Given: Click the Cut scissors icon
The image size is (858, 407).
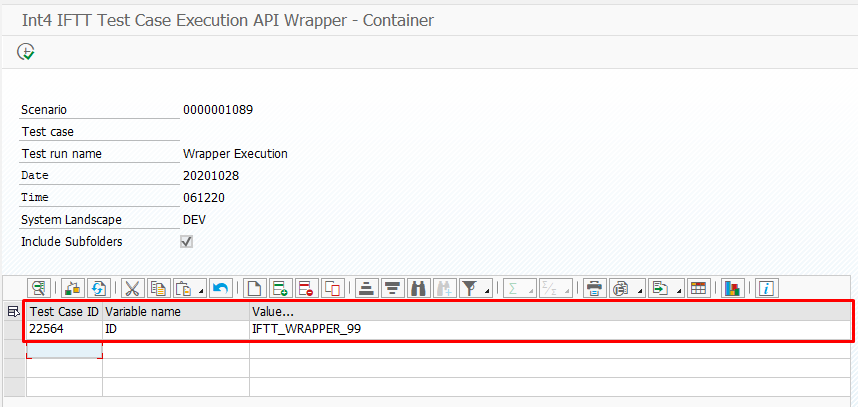Looking at the screenshot, I should tap(131, 288).
